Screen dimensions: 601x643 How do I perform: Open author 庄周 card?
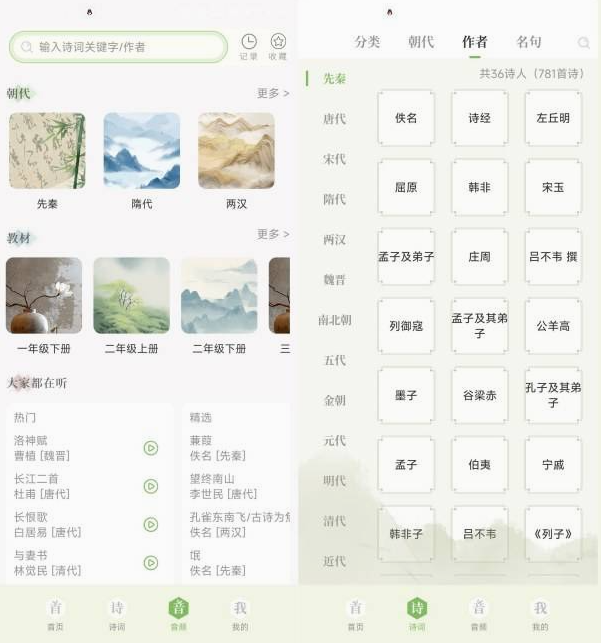coord(479,257)
